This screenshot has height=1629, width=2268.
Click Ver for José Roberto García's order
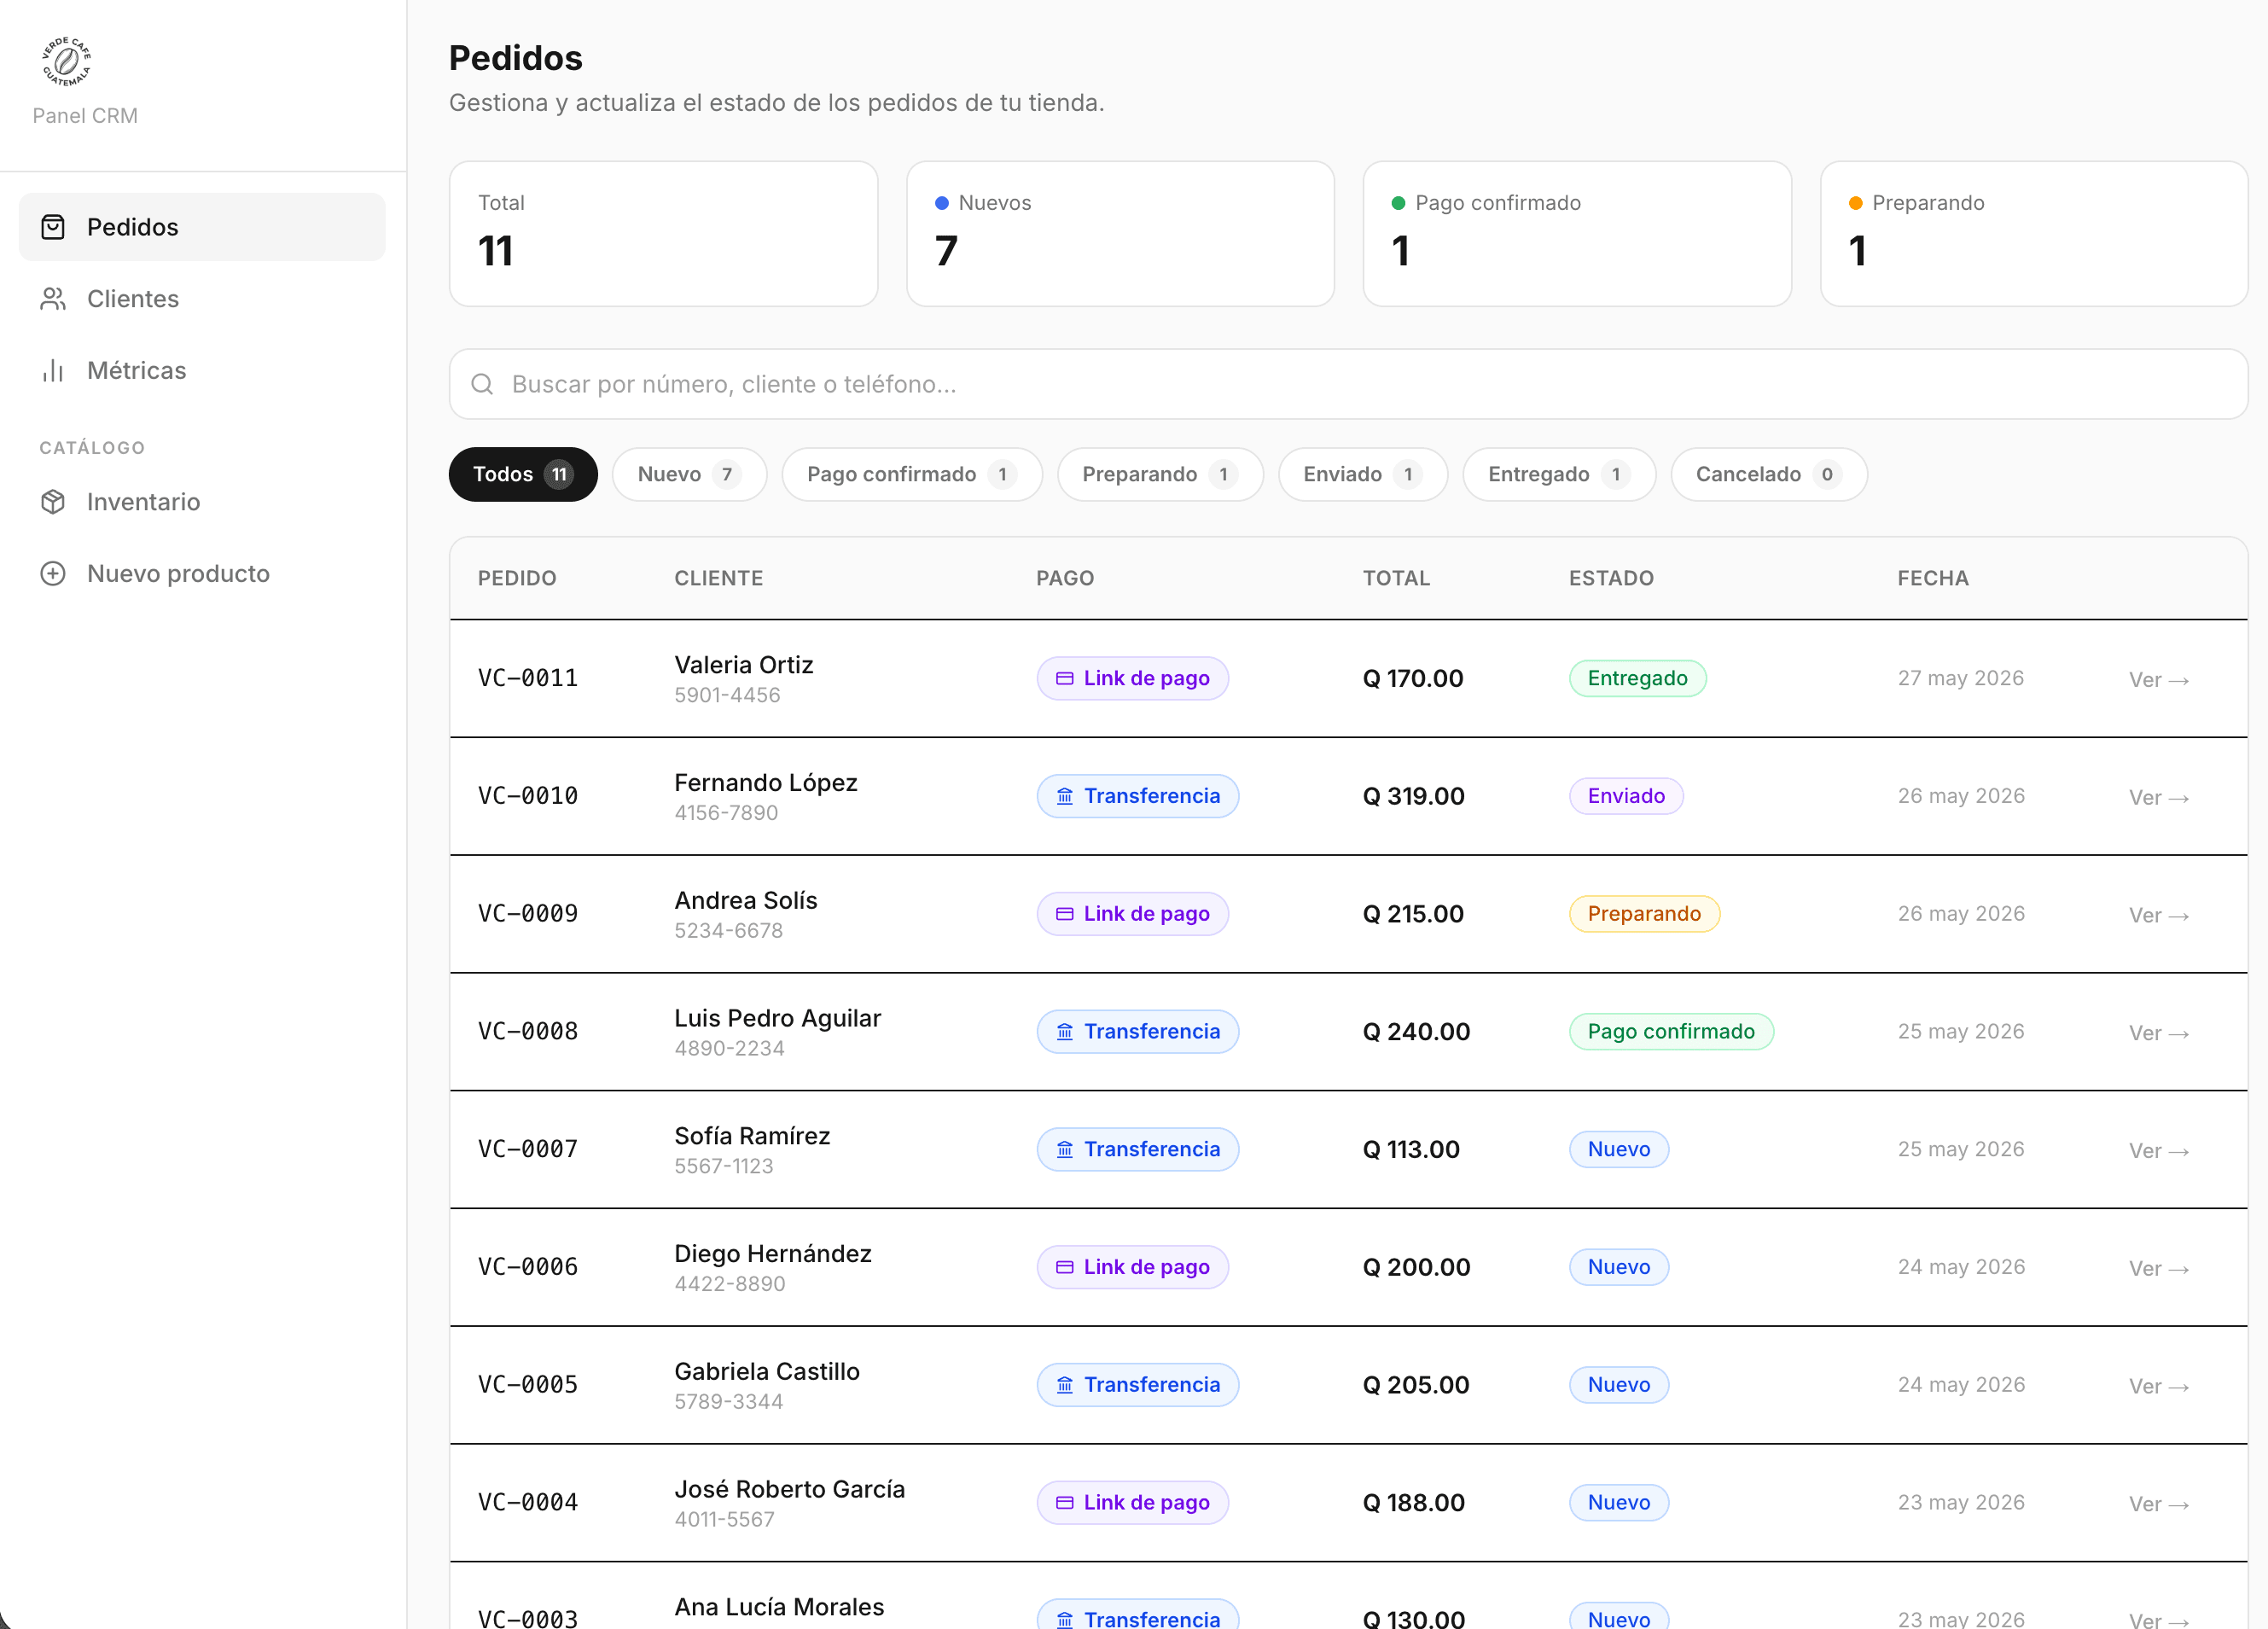[2159, 1504]
